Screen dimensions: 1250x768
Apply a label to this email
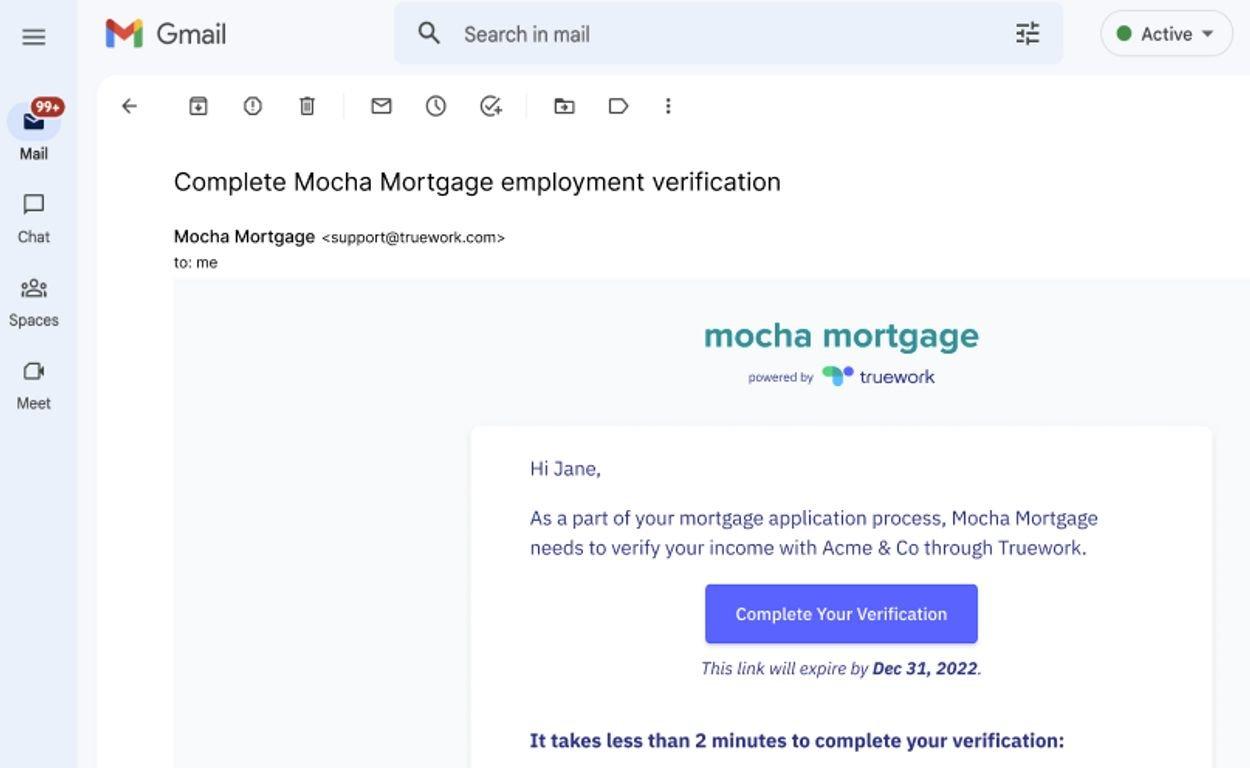tap(618, 106)
